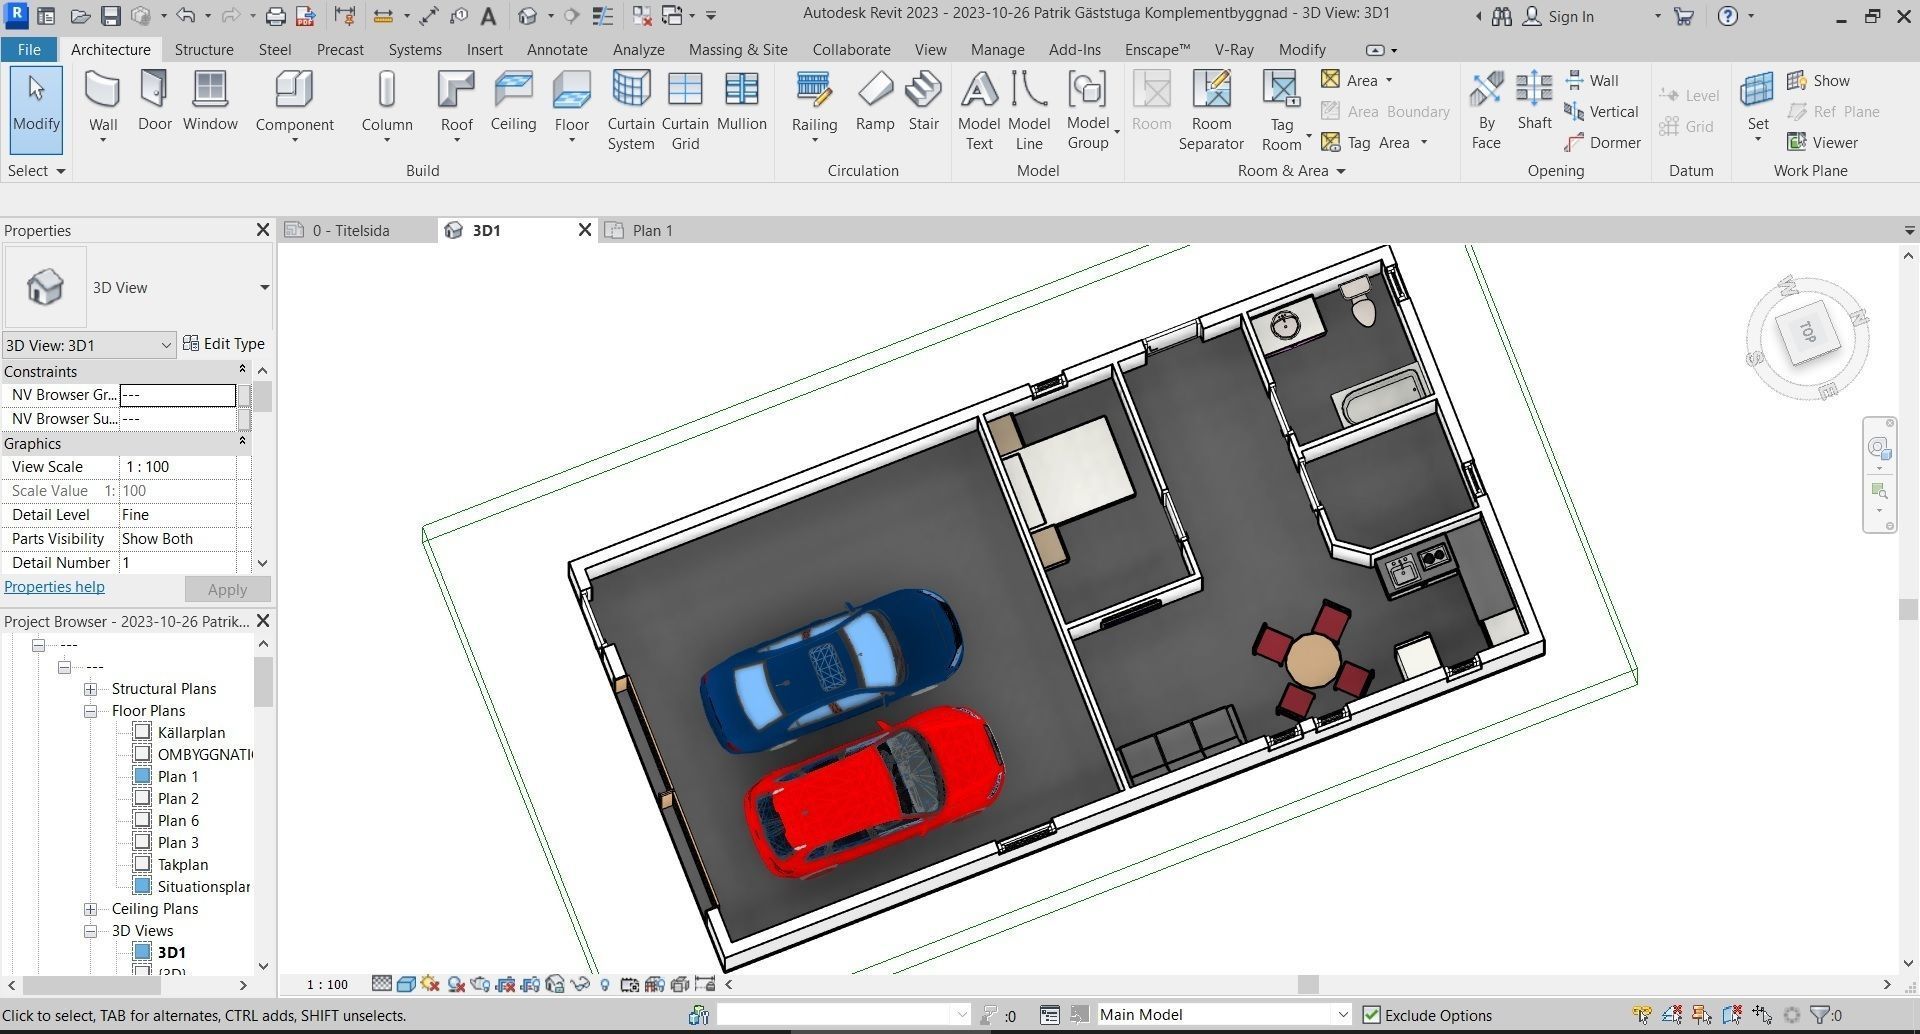The height and width of the screenshot is (1034, 1920).
Task: Select the Vertical opening tool
Action: coord(1601,112)
